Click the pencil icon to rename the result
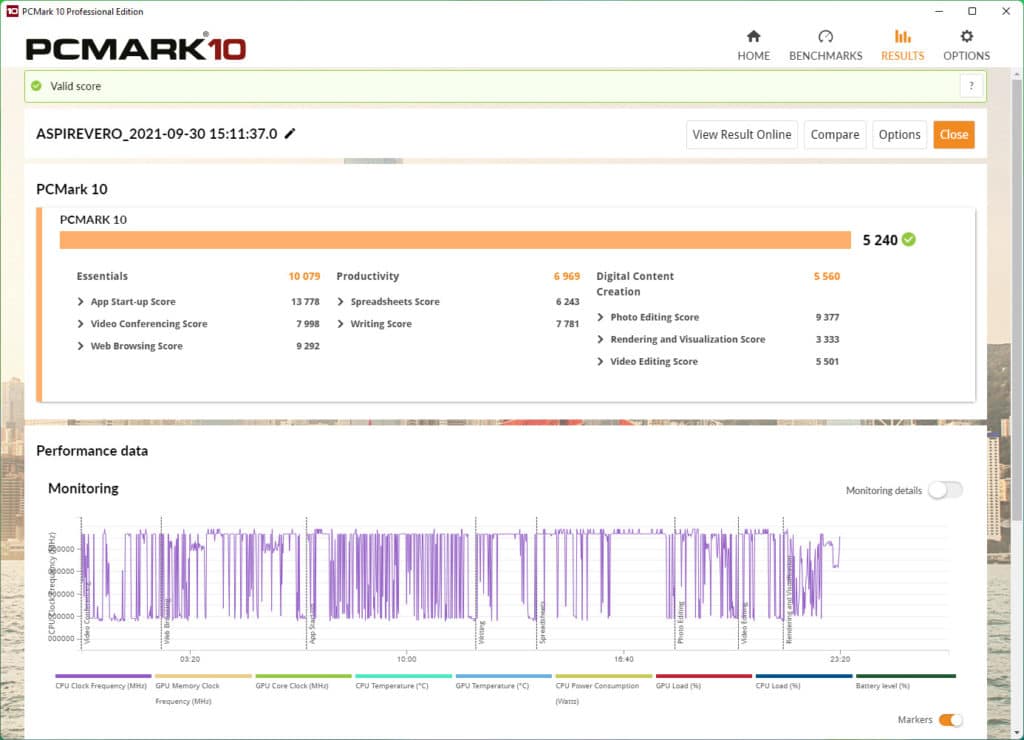 pos(290,133)
